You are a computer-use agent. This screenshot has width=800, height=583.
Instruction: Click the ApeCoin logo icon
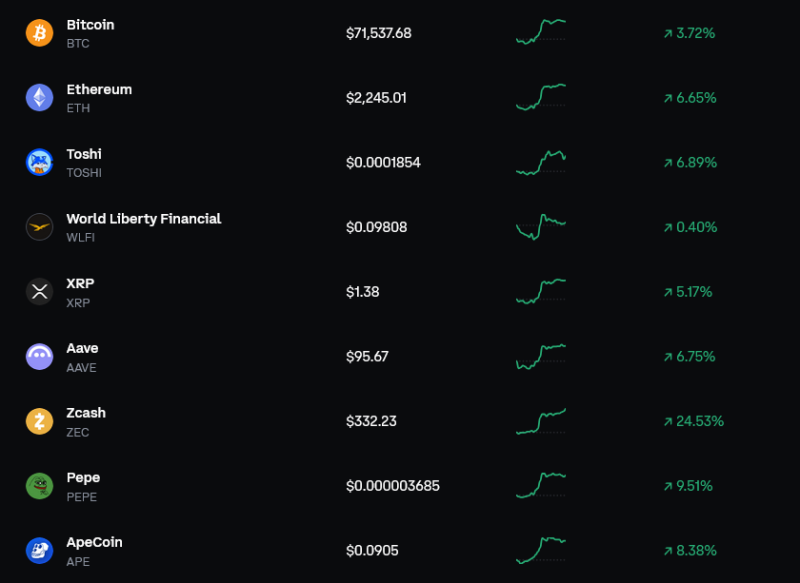point(39,550)
